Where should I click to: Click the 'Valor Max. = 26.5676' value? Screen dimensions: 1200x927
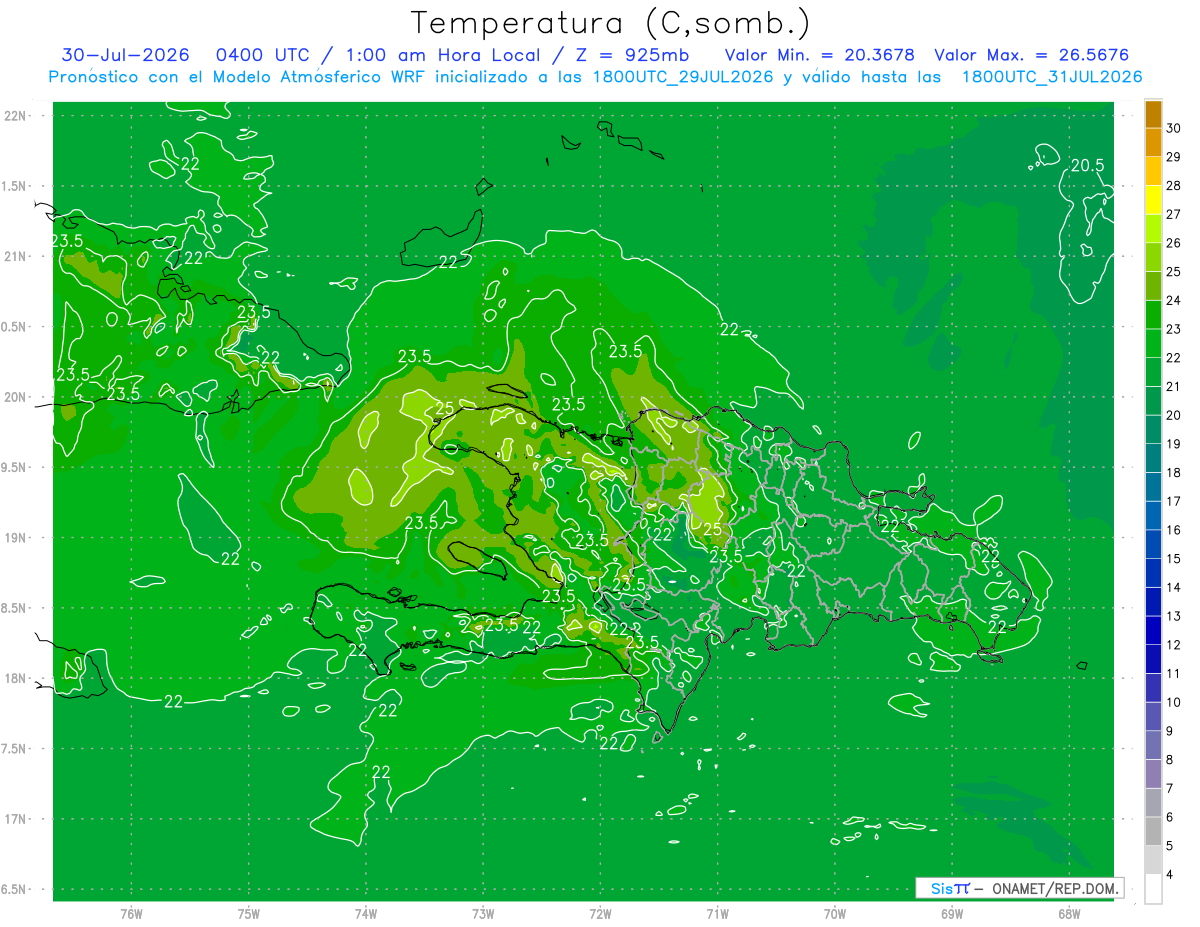1032,55
